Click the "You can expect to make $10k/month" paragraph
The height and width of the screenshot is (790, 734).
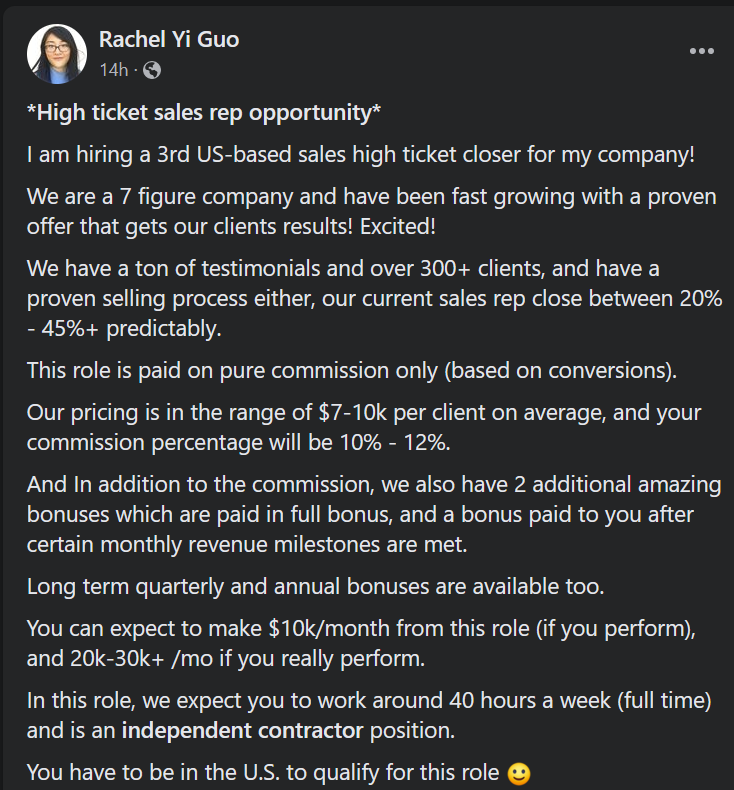pyautogui.click(x=372, y=643)
